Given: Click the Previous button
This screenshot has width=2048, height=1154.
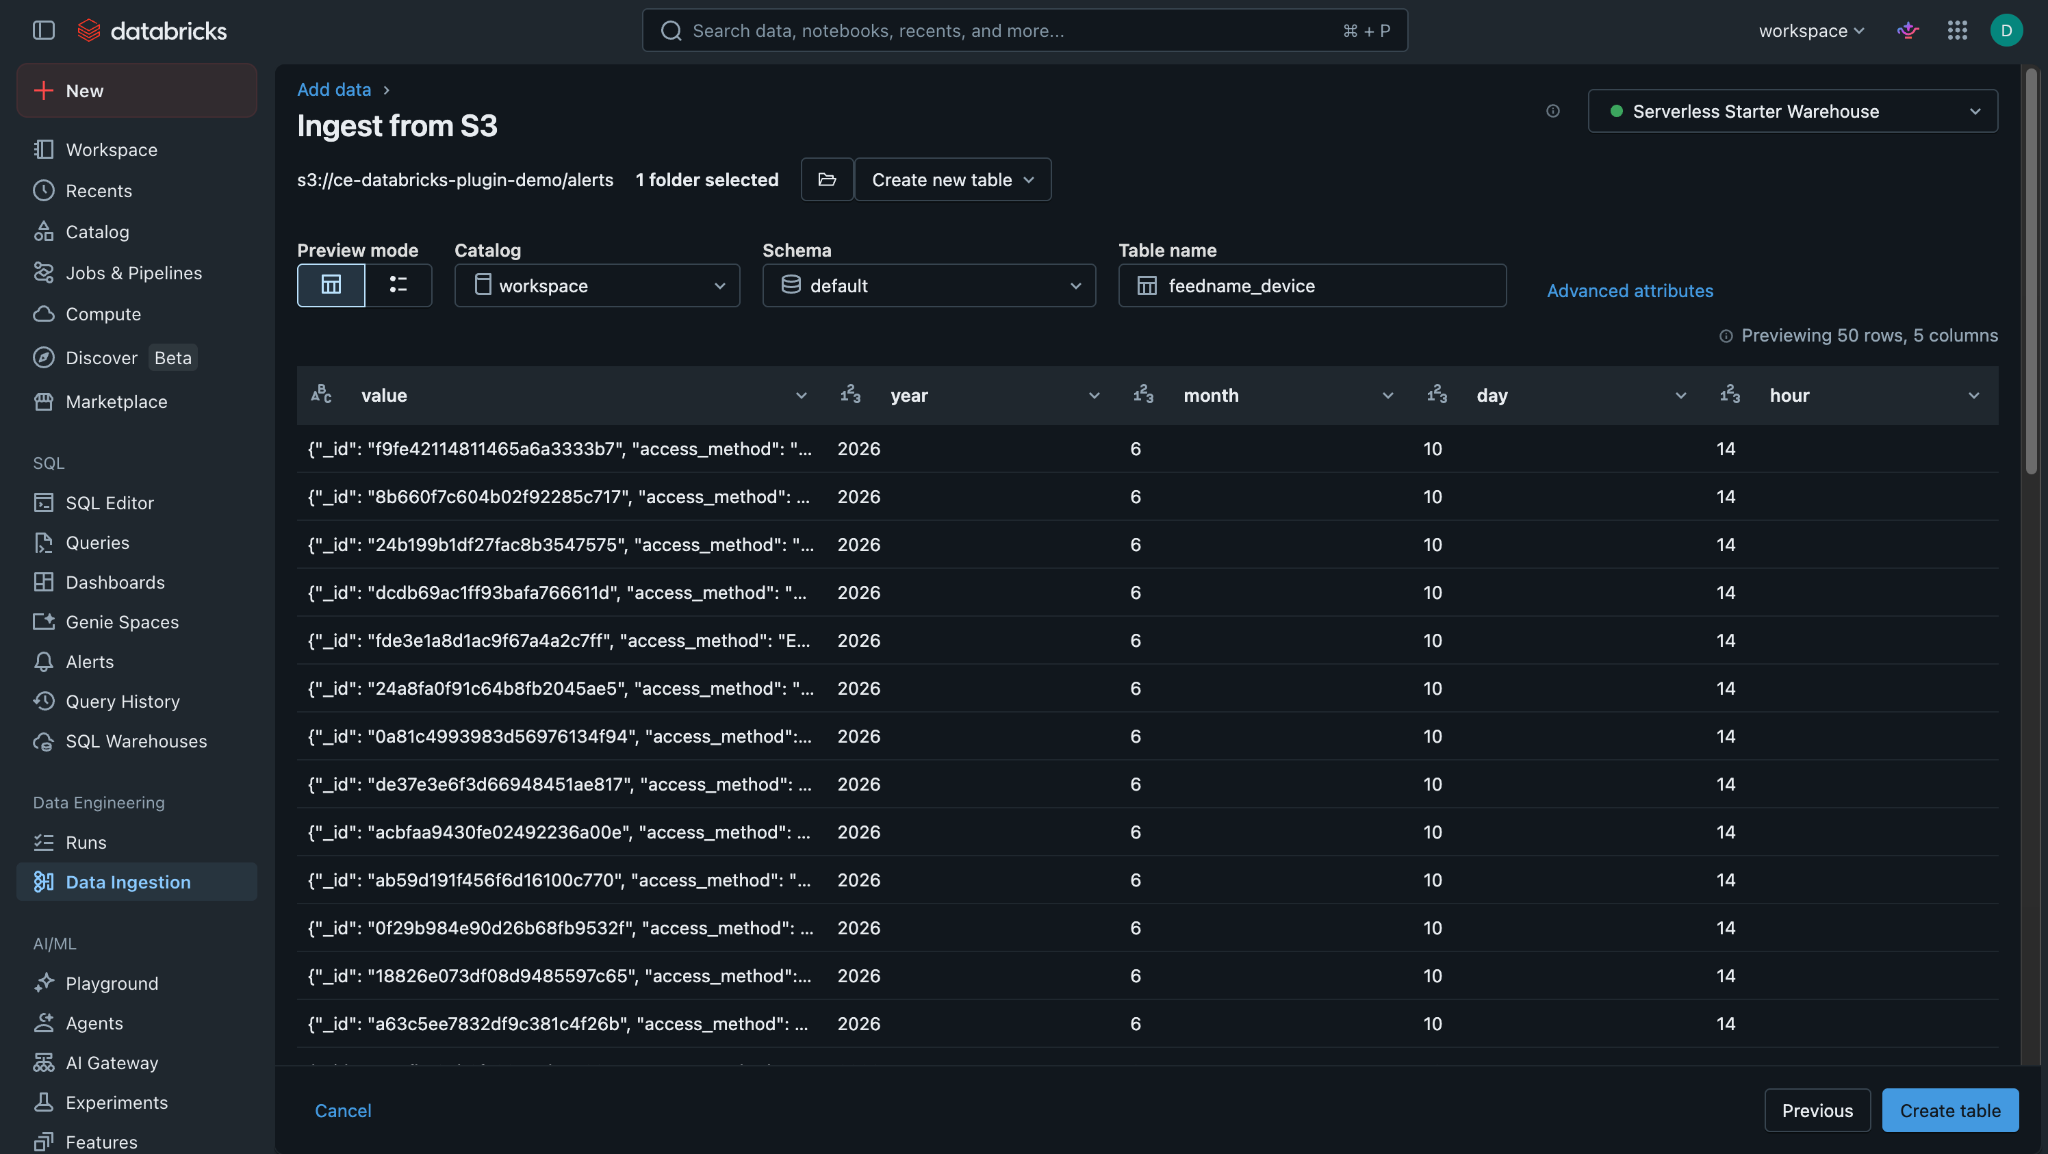Looking at the screenshot, I should coord(1817,1110).
